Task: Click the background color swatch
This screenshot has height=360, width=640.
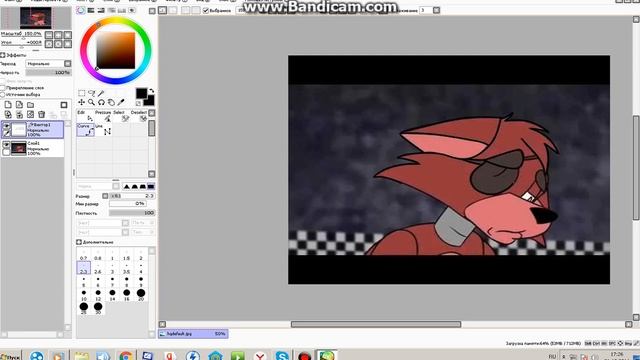Action: (x=150, y=101)
